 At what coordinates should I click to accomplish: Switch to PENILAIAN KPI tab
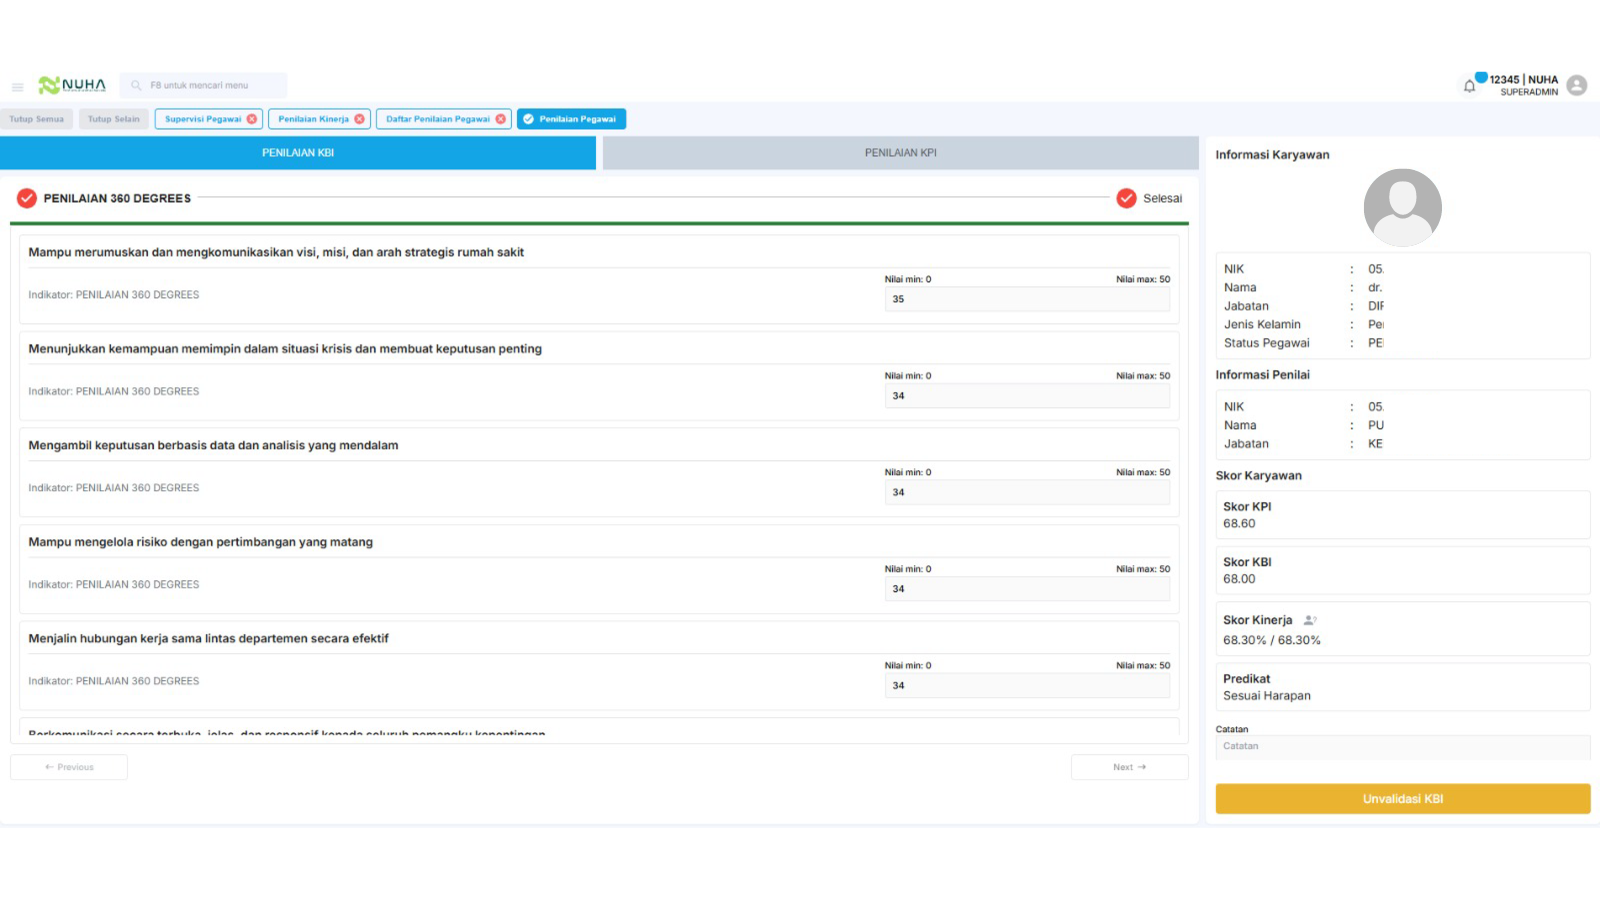click(900, 153)
